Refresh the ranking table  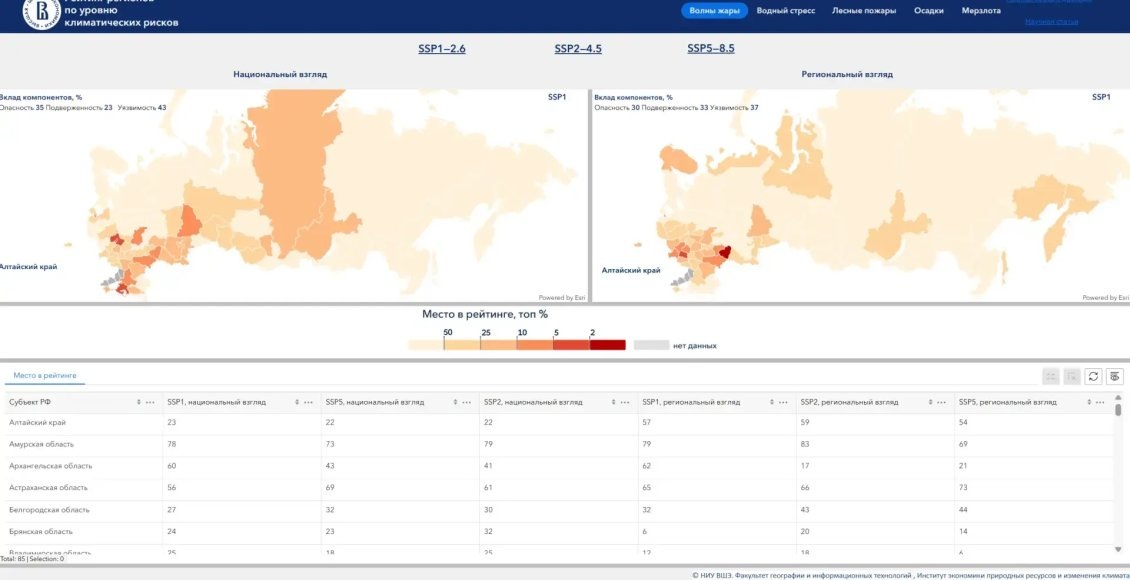[x=1093, y=376]
